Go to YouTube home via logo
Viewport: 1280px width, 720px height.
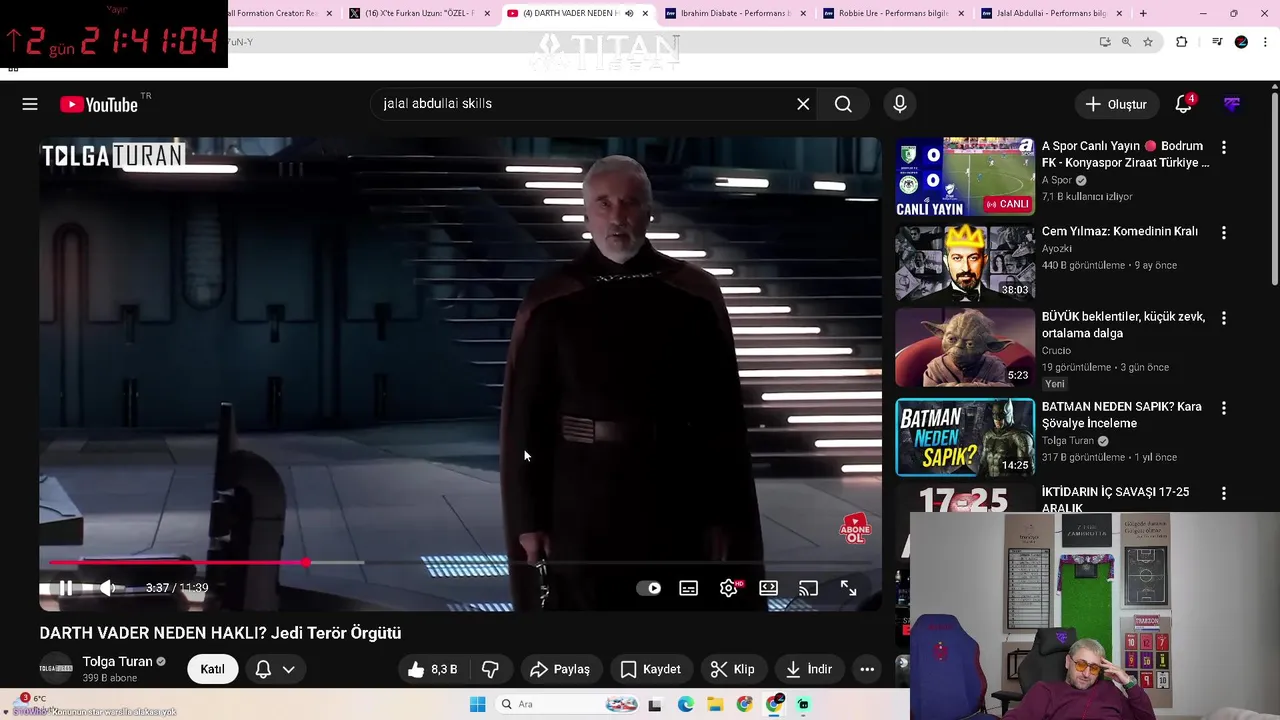coord(98,104)
